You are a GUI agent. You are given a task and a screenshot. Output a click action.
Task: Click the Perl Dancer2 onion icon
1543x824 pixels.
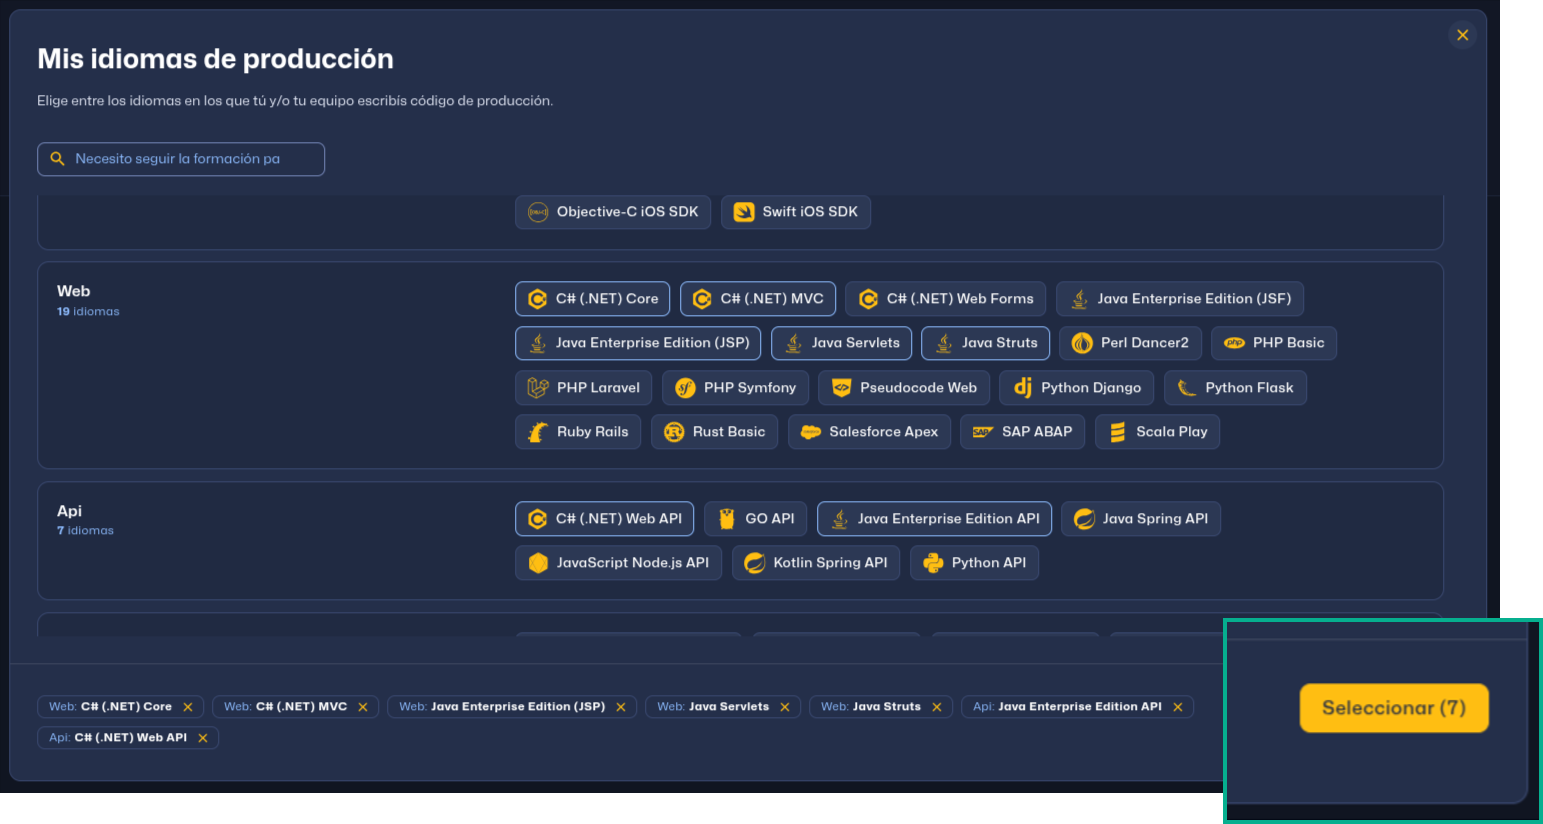coord(1082,343)
